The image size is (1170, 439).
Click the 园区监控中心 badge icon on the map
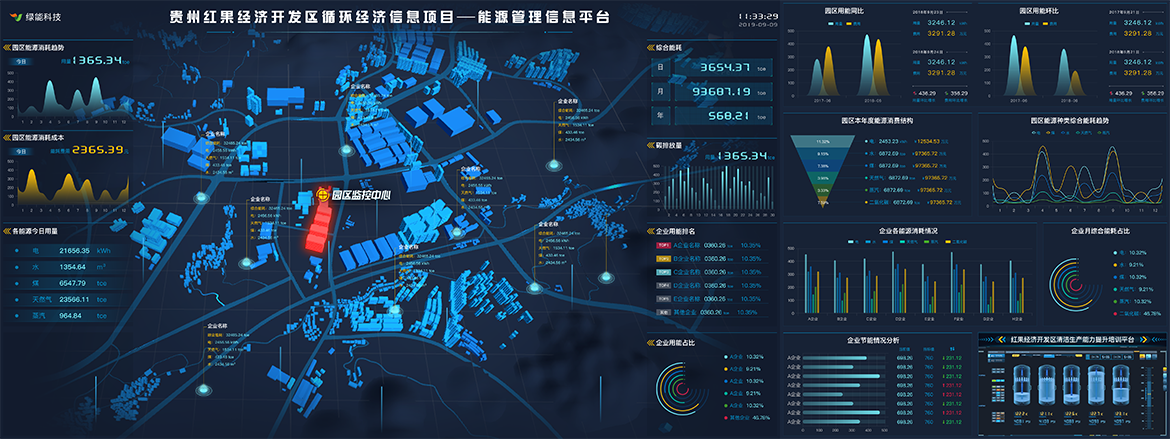[x=322, y=196]
